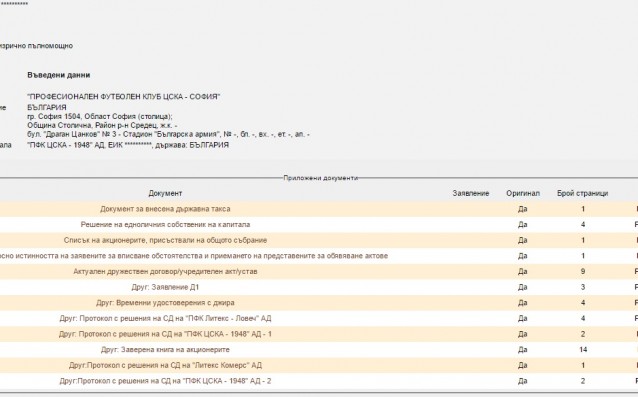The image size is (638, 397).
Task: Click page count "3" for Заявление Д1
Action: click(x=583, y=287)
